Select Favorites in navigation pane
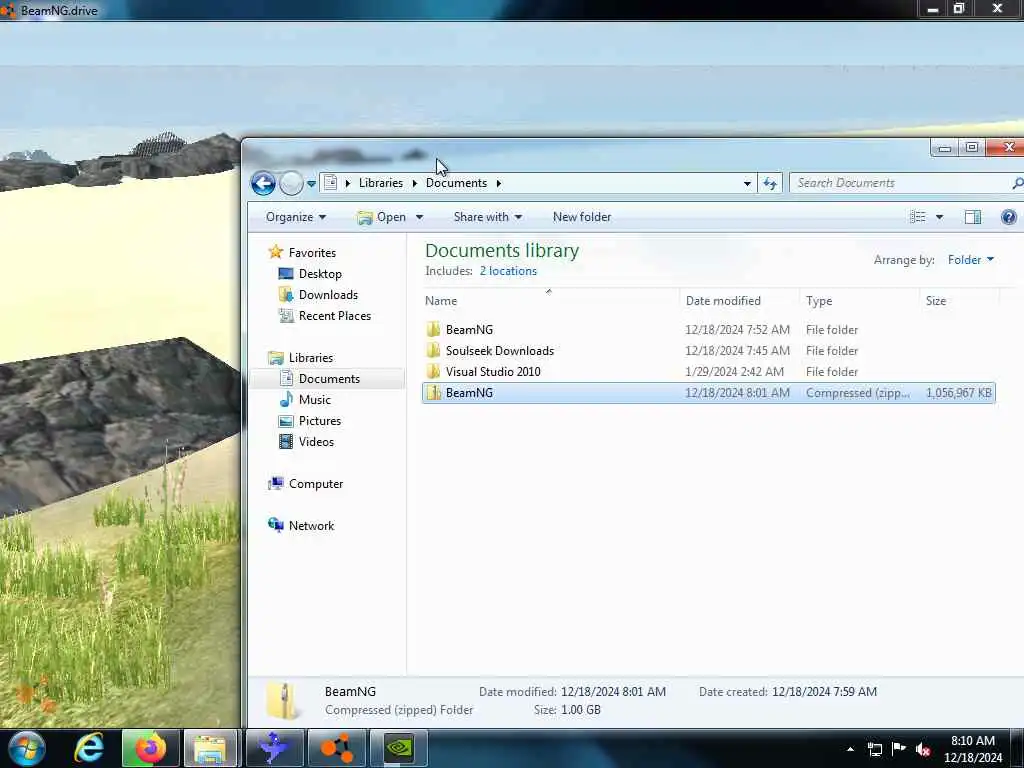This screenshot has width=1024, height=768. pos(312,253)
